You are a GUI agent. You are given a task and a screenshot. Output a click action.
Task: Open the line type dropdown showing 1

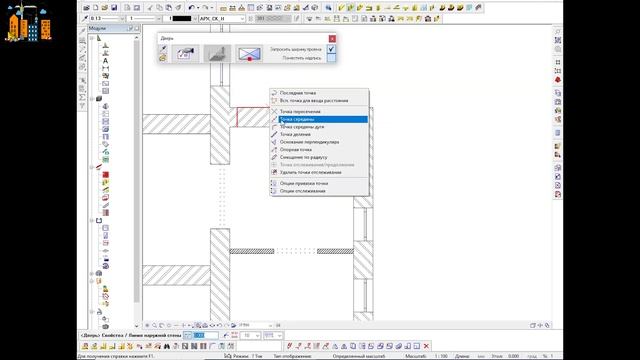pos(158,19)
